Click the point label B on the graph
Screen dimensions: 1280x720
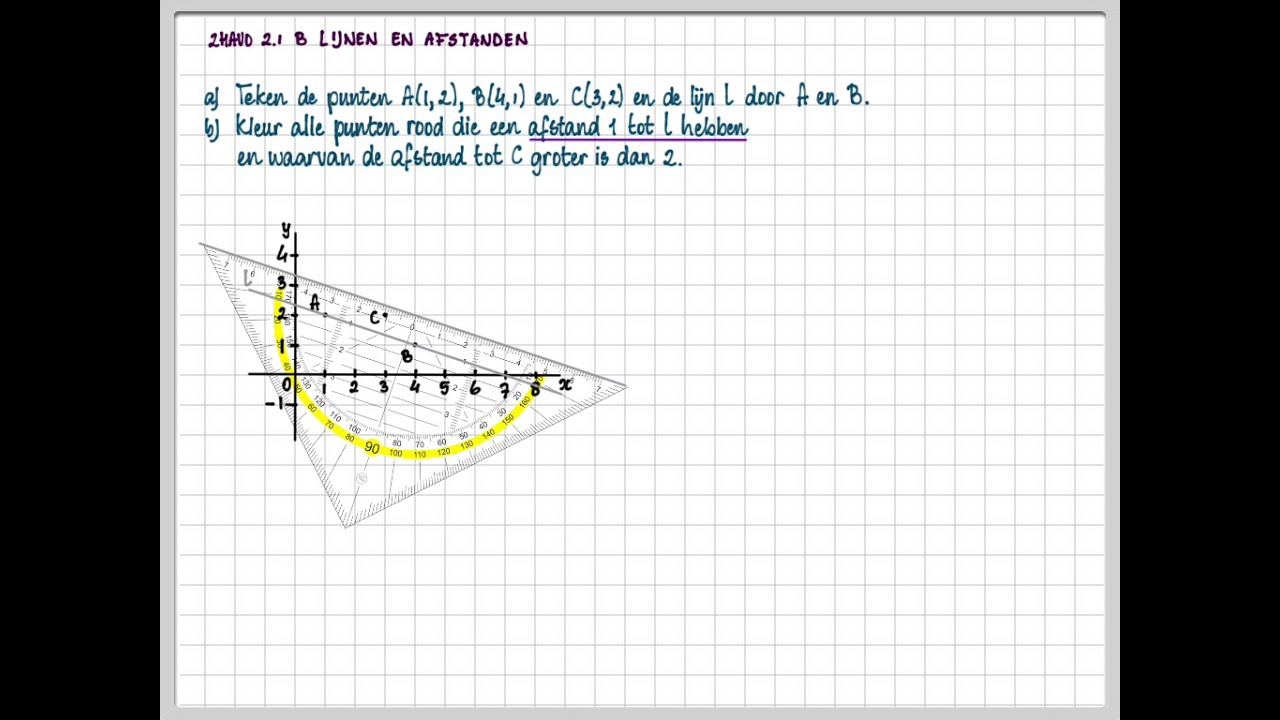click(x=406, y=356)
